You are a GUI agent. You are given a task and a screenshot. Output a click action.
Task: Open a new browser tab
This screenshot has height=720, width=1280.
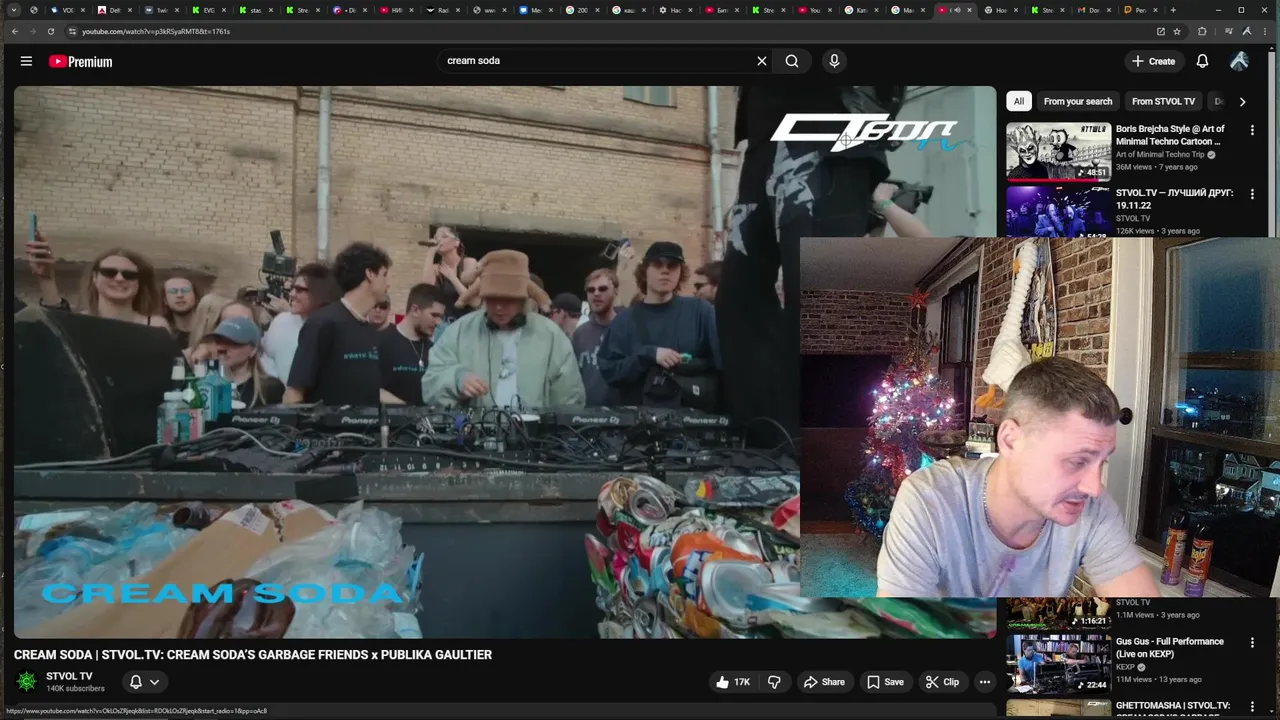pyautogui.click(x=1173, y=10)
